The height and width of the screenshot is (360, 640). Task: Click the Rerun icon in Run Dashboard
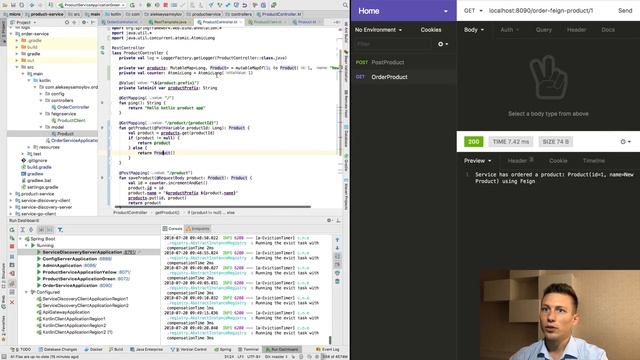point(12,230)
